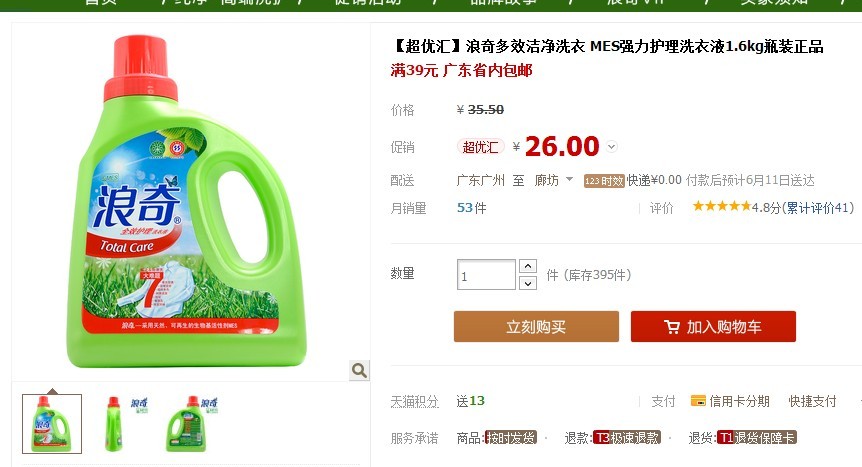Select the back label bottle thumbnail
The image size is (862, 467).
click(x=192, y=424)
